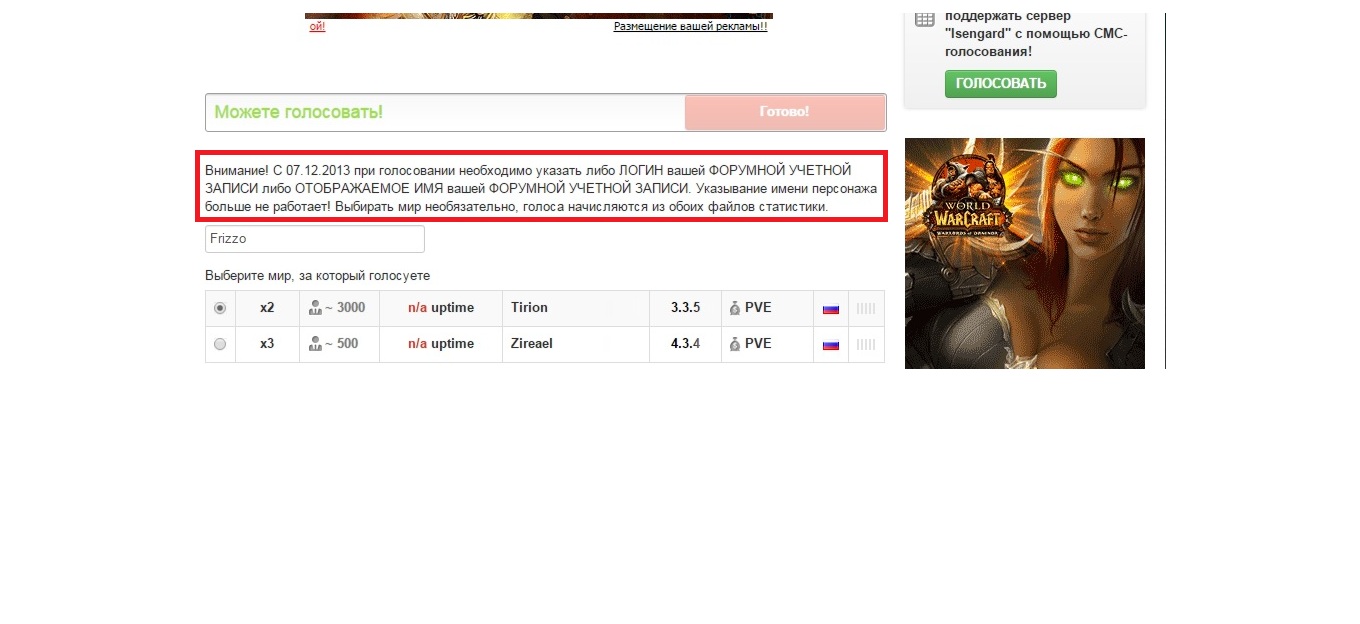Click 'PVE' label in Tirion row
This screenshot has height=624, width=1360.
(x=758, y=308)
